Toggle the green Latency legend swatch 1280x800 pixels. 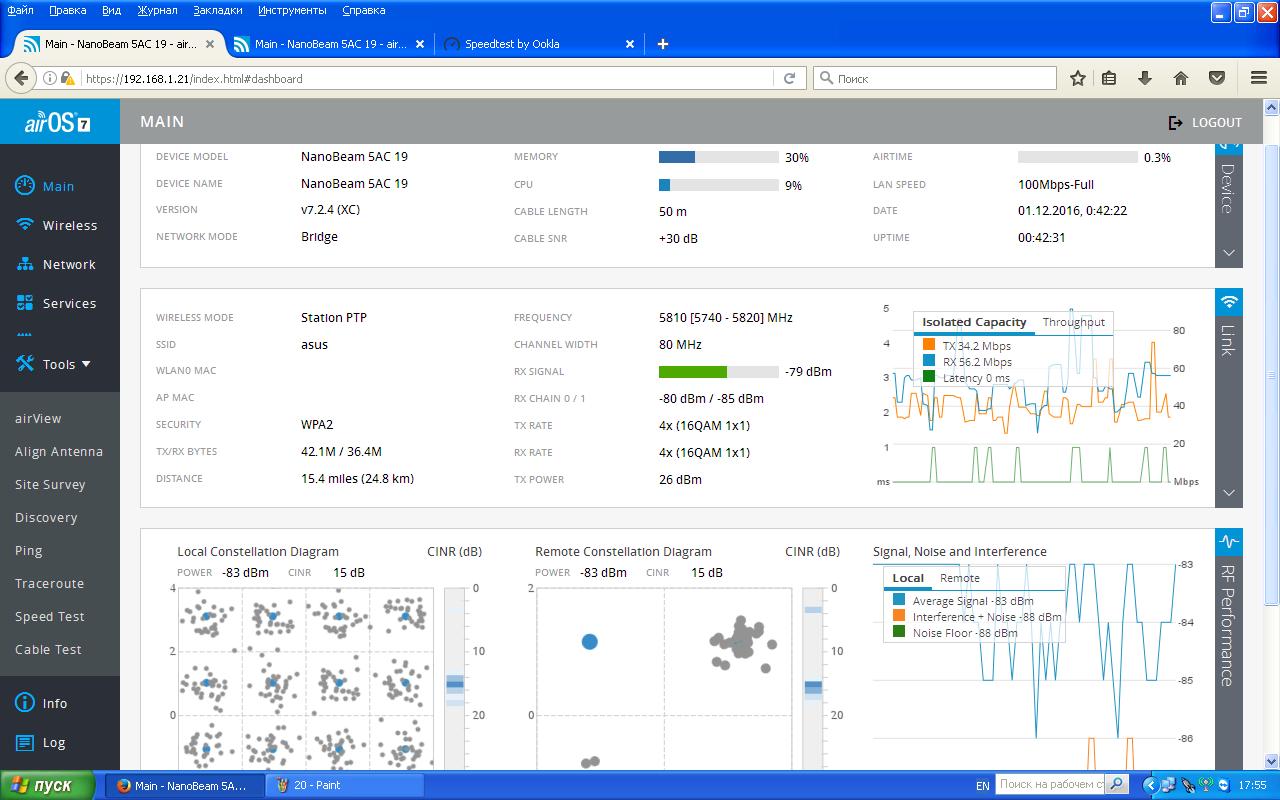tap(929, 377)
